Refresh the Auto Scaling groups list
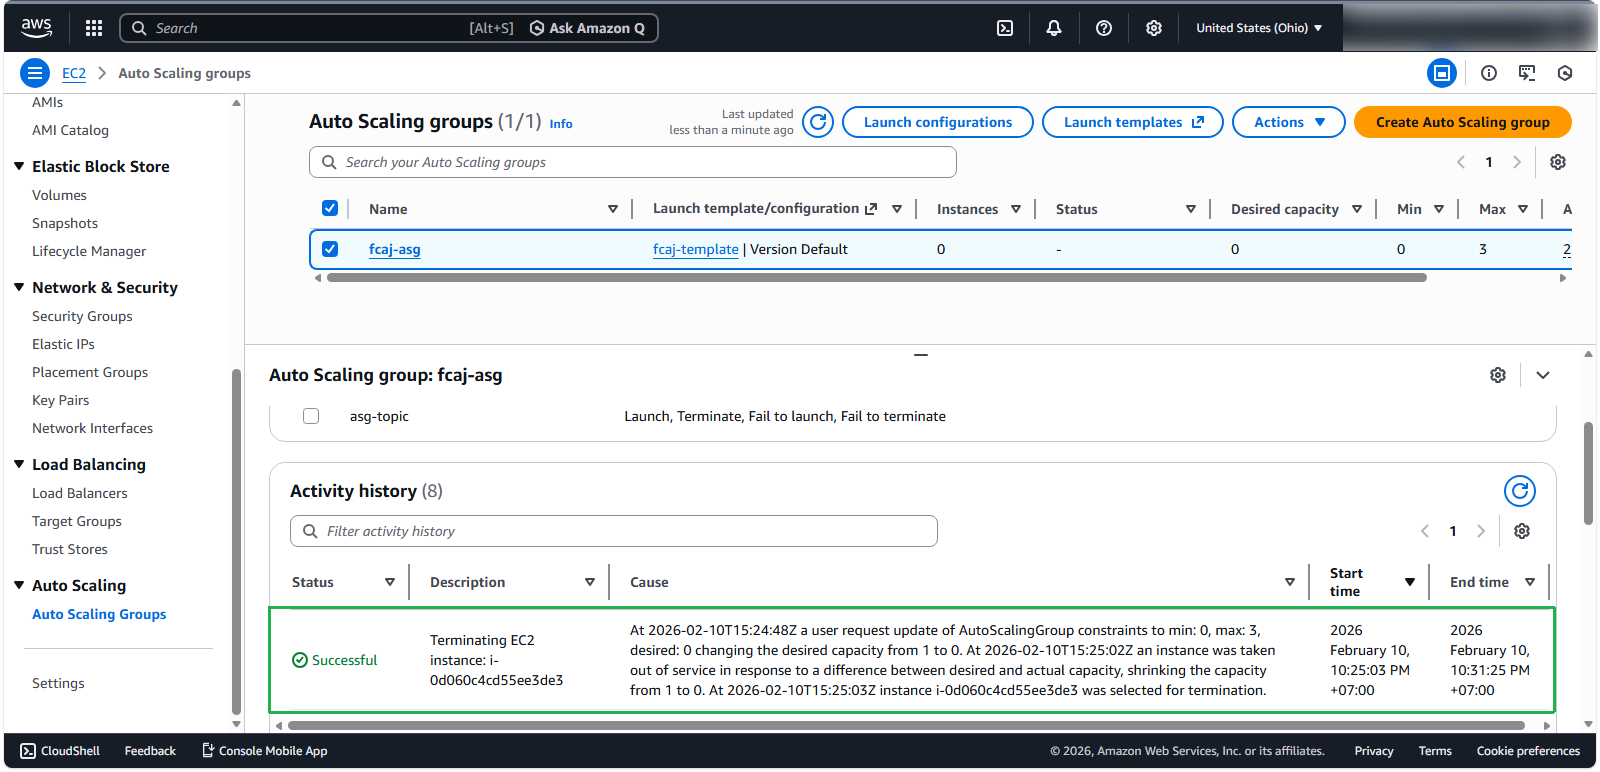 point(818,122)
